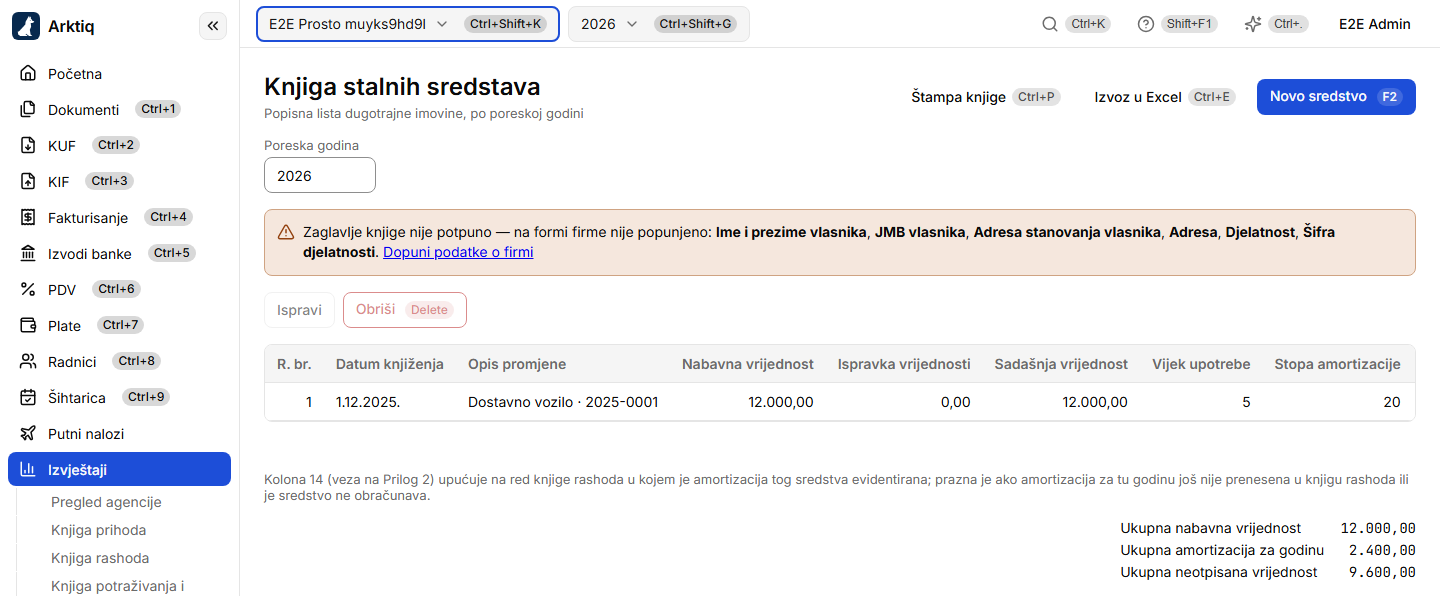Click the Putni nalozi airplane icon
The width and height of the screenshot is (1440, 596).
[x=28, y=434]
